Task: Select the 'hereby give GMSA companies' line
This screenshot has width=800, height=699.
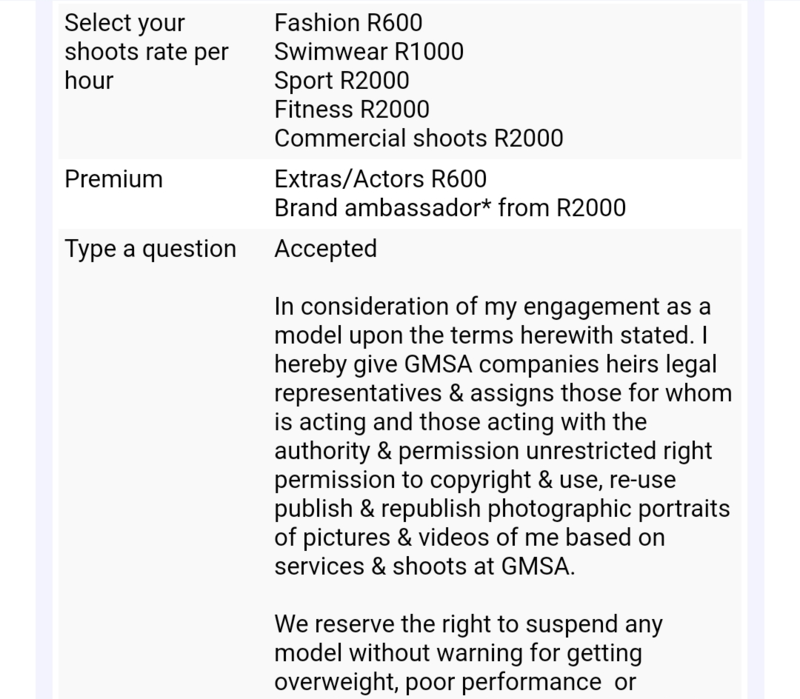Action: coord(495,364)
